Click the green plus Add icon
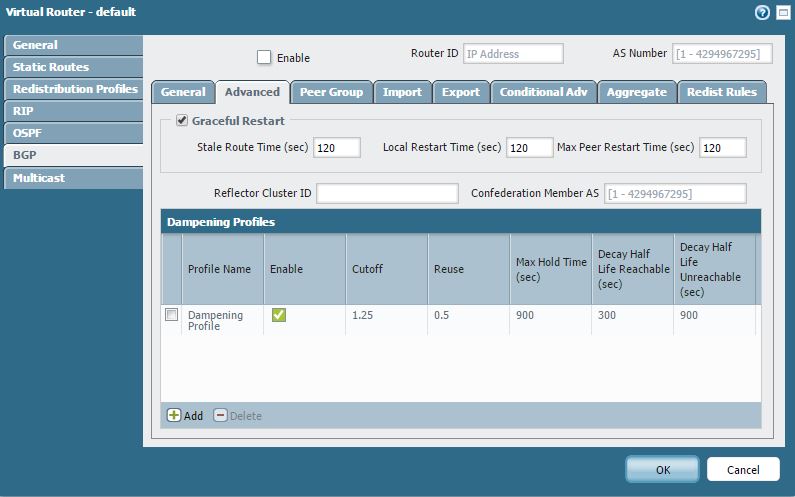Image resolution: width=795 pixels, height=497 pixels. pos(174,415)
